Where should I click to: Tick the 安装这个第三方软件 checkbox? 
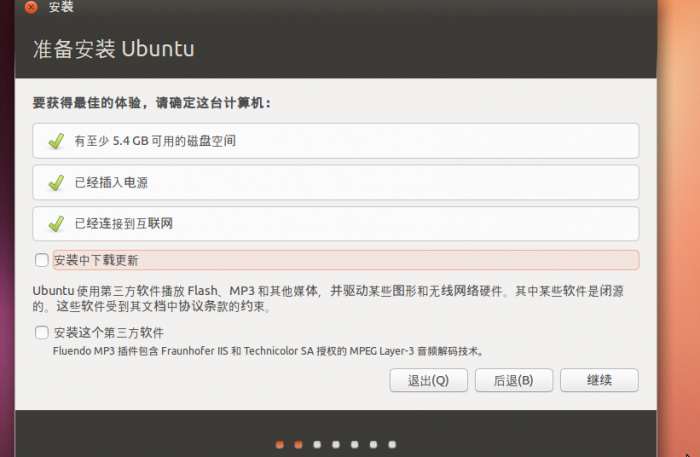point(42,332)
